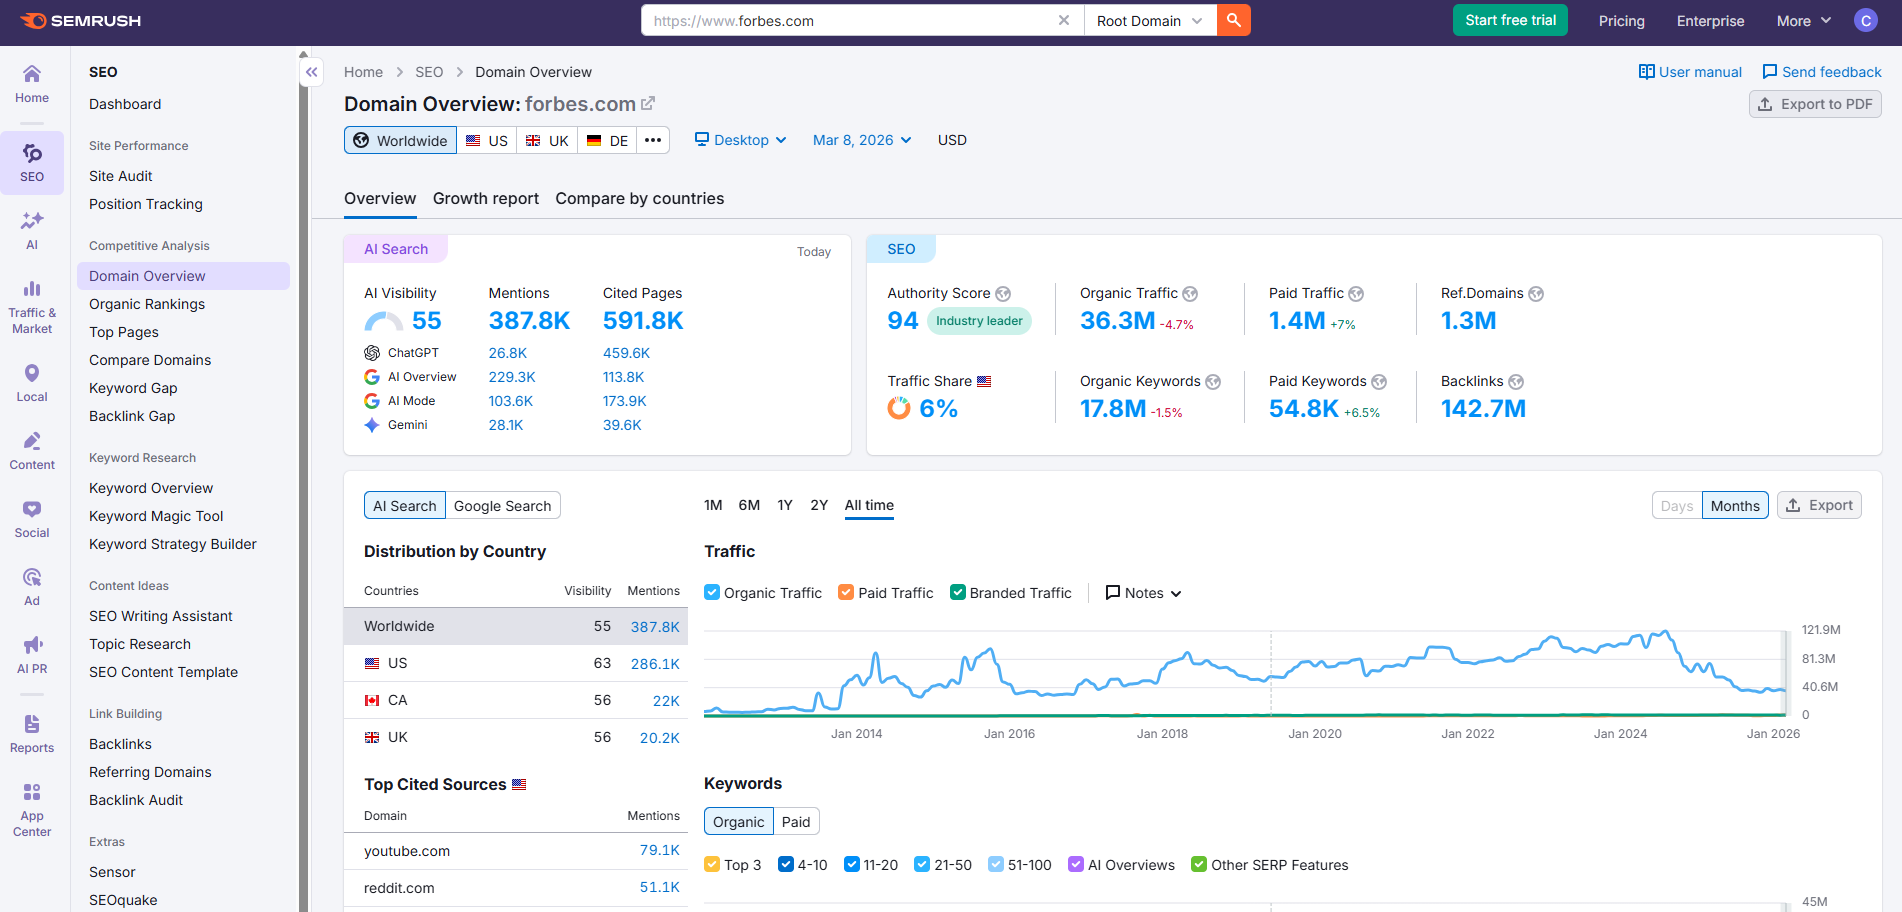
Task: Open the Root Domain dropdown
Action: 1149,20
